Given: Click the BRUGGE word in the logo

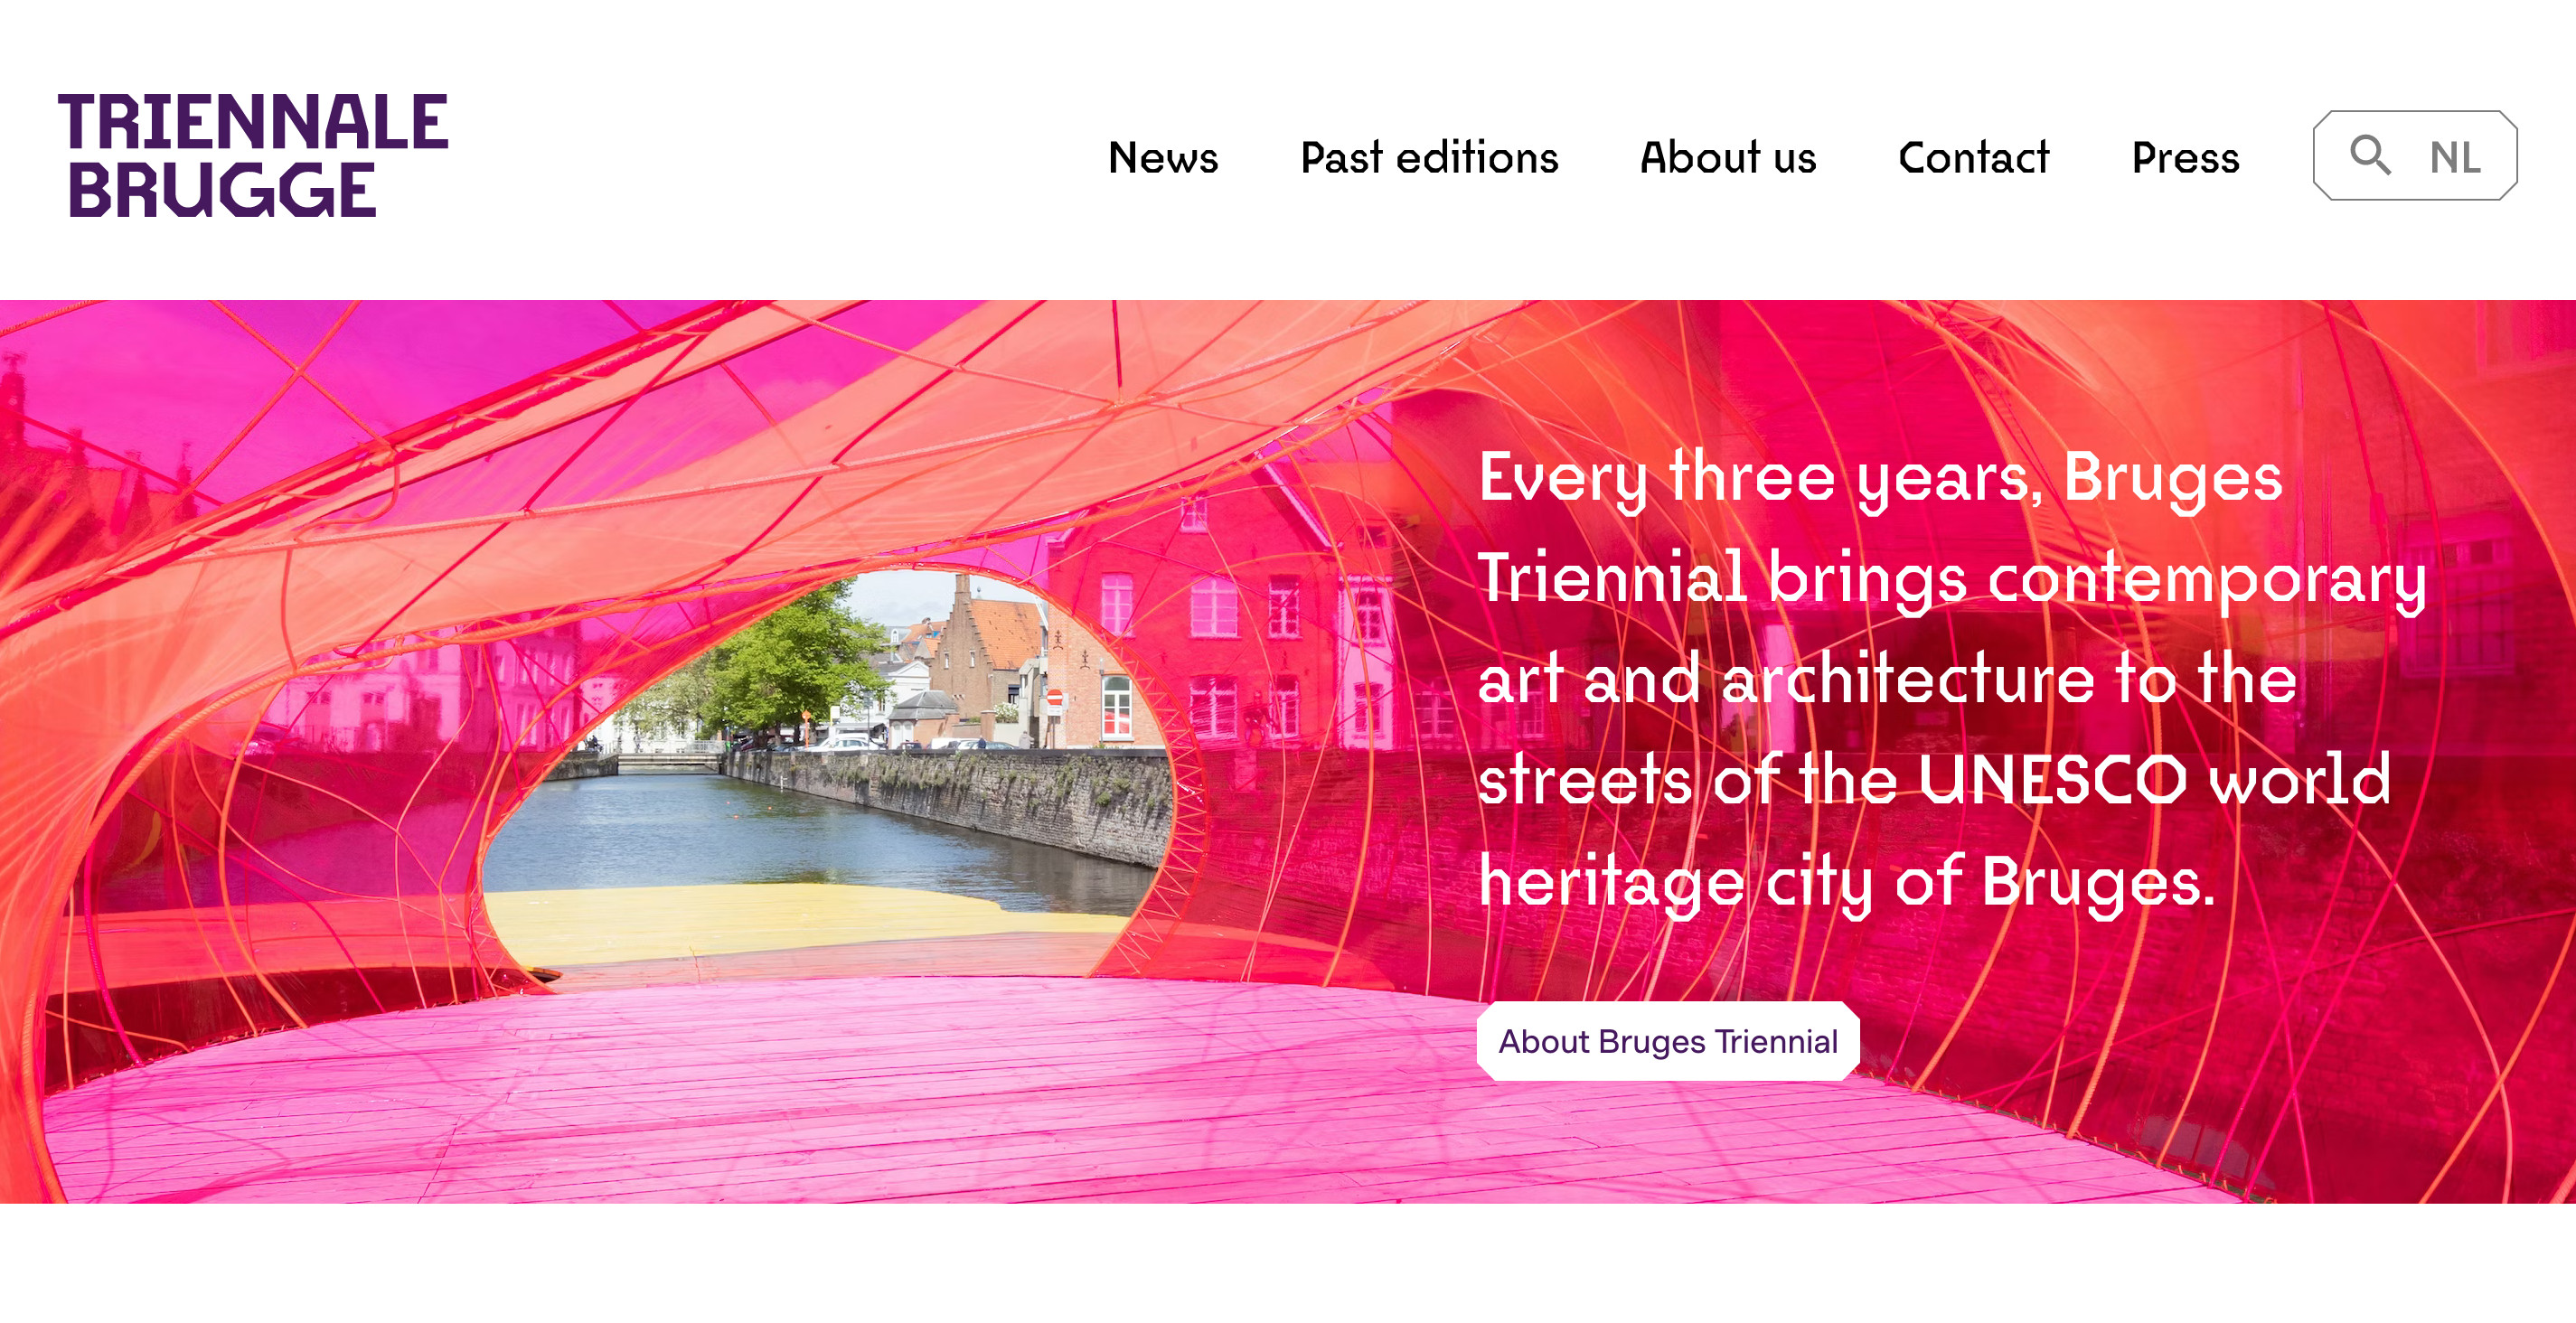Looking at the screenshot, I should 222,190.
